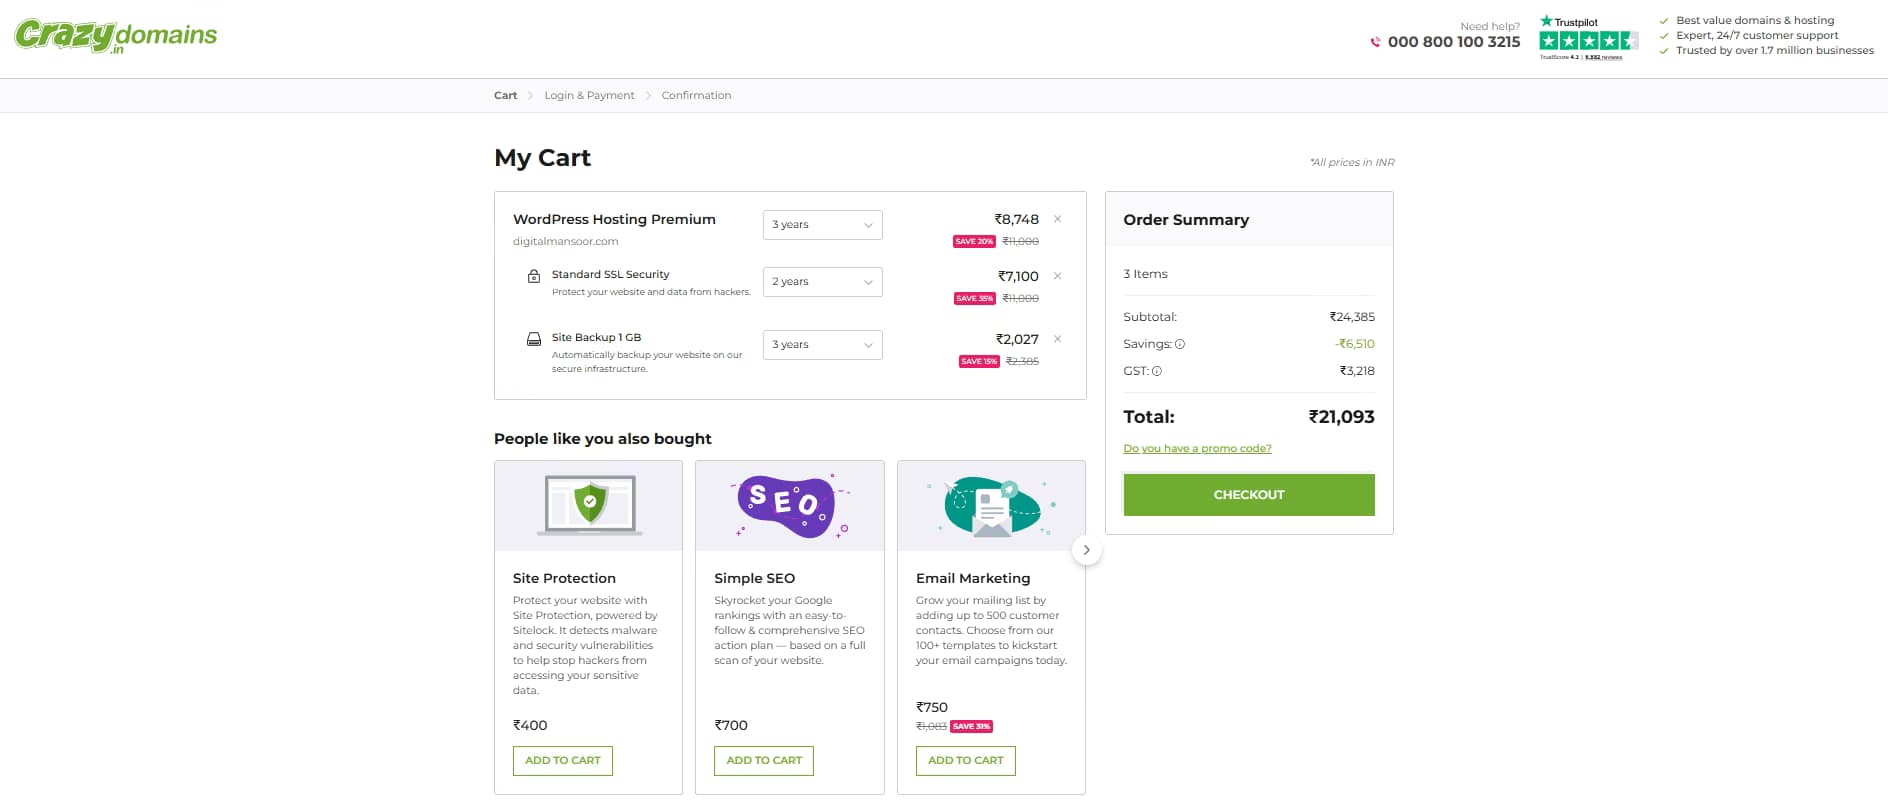Image resolution: width=1888 pixels, height=810 pixels.
Task: Click the ₹700 Simple SEO price
Action: (731, 725)
